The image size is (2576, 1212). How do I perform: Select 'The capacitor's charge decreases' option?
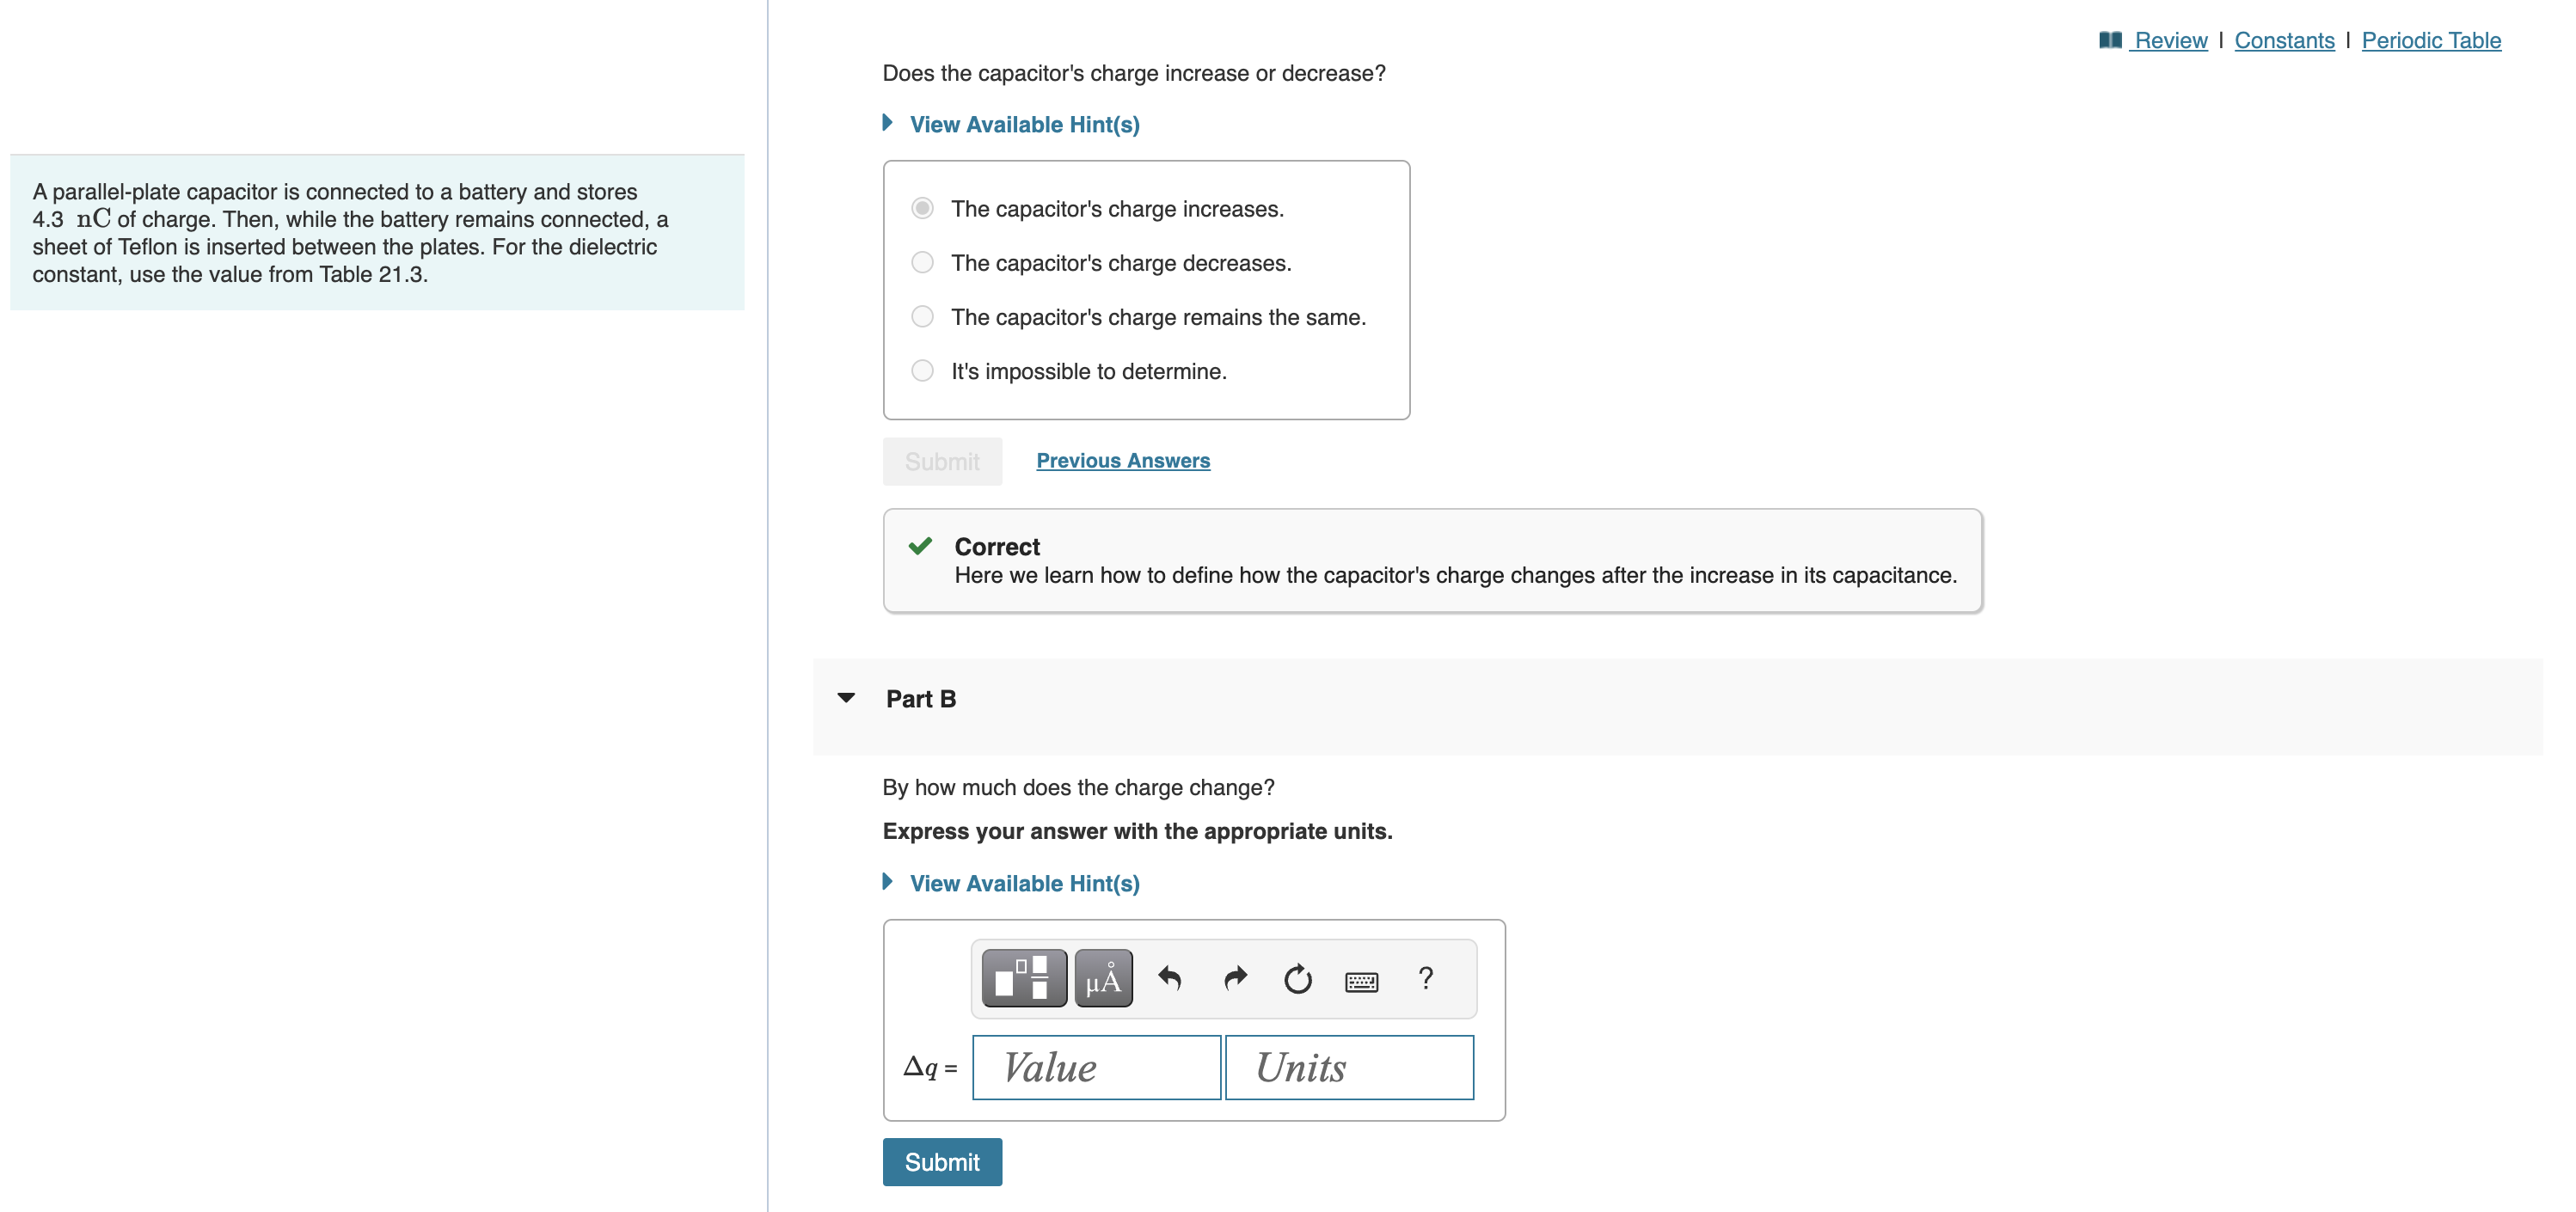point(922,262)
